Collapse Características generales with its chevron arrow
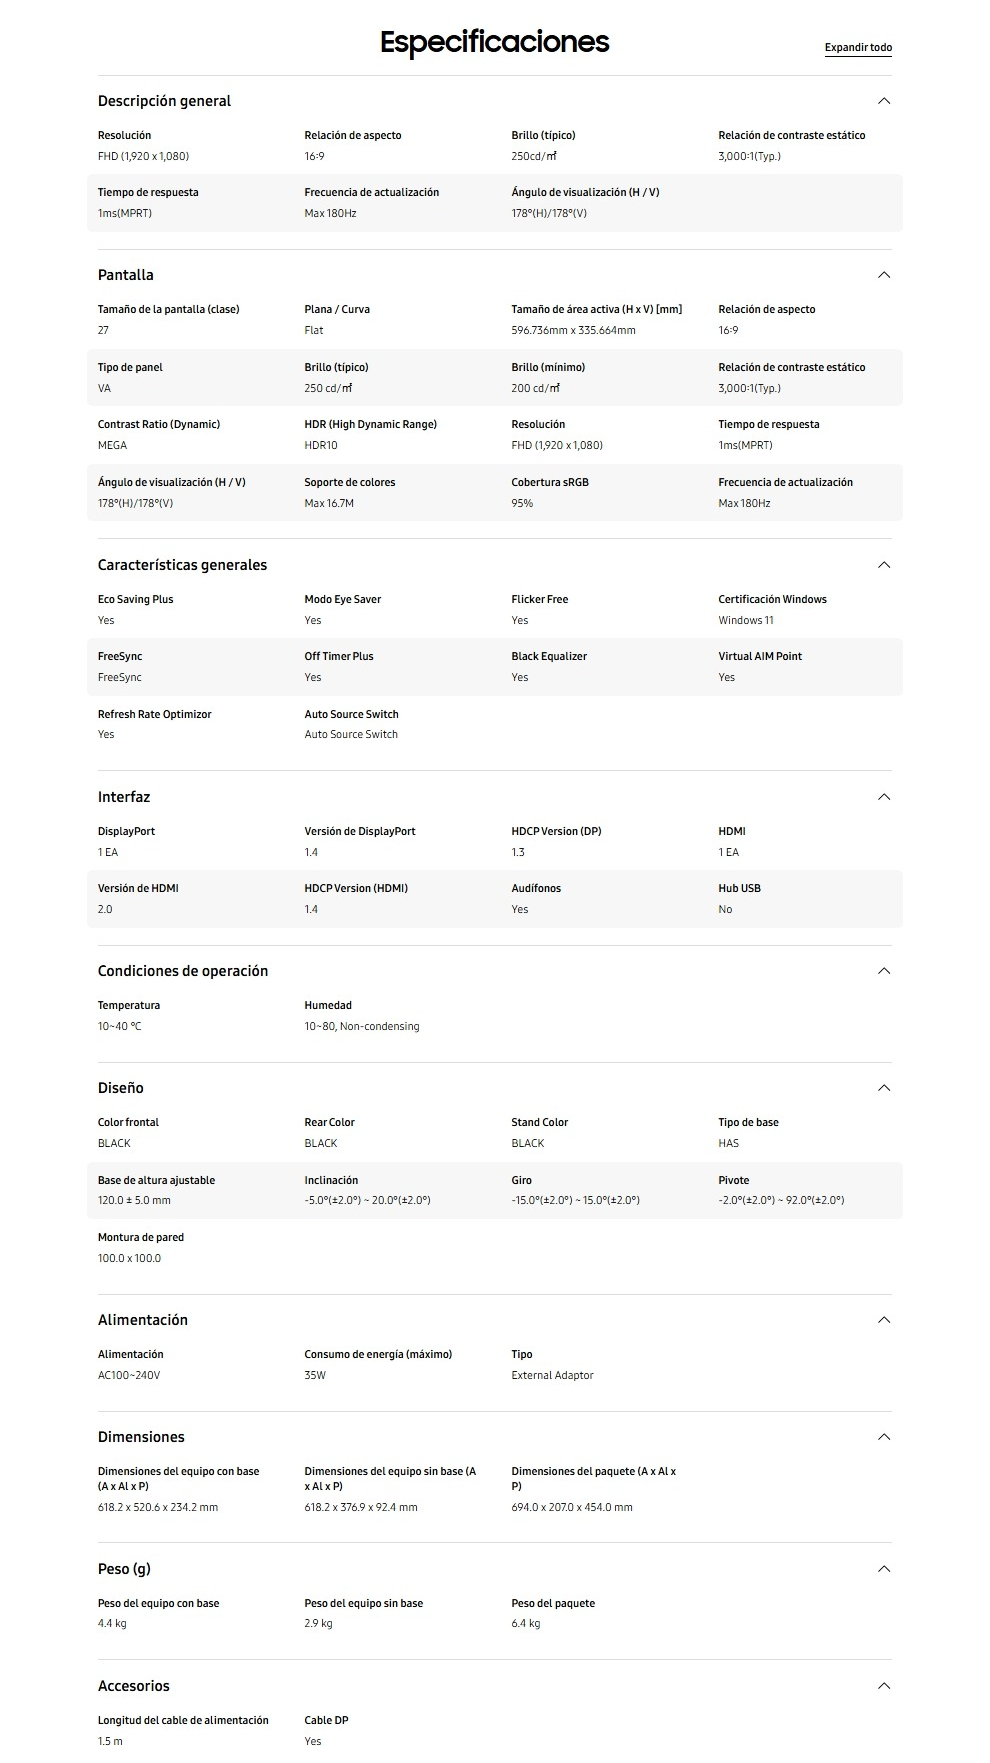The width and height of the screenshot is (990, 1763). coord(883,565)
